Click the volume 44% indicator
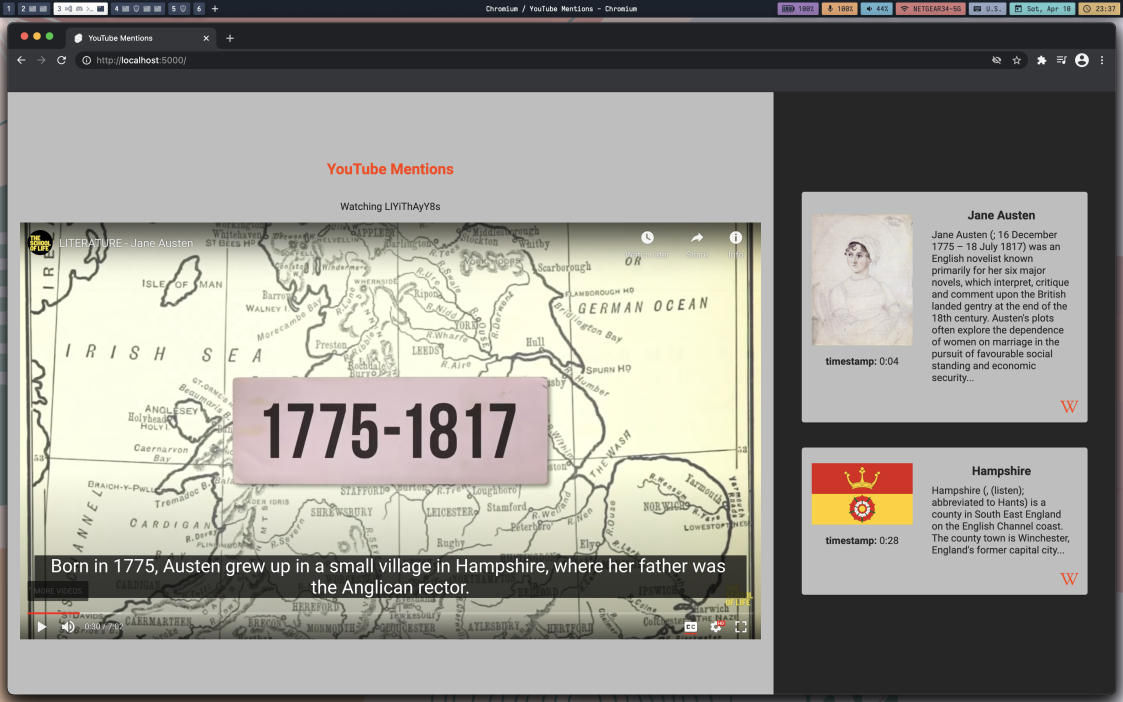Viewport: 1123px width, 702px height. coord(876,9)
